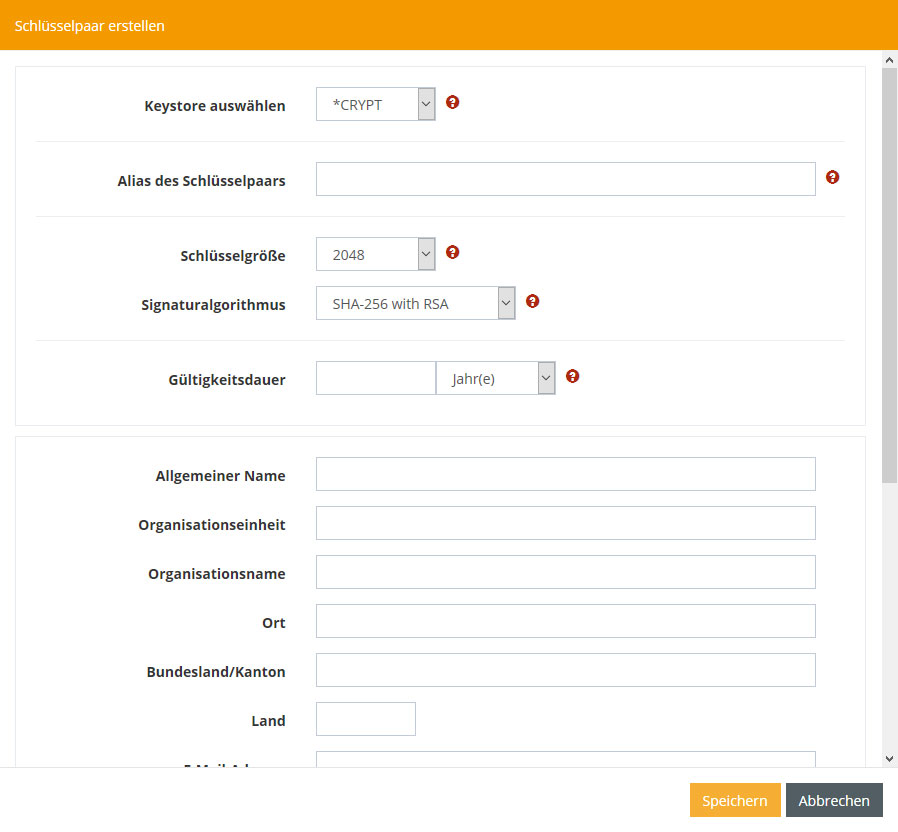
Task: Focus the Alias des Schlüsselpaars field
Action: [x=565, y=179]
